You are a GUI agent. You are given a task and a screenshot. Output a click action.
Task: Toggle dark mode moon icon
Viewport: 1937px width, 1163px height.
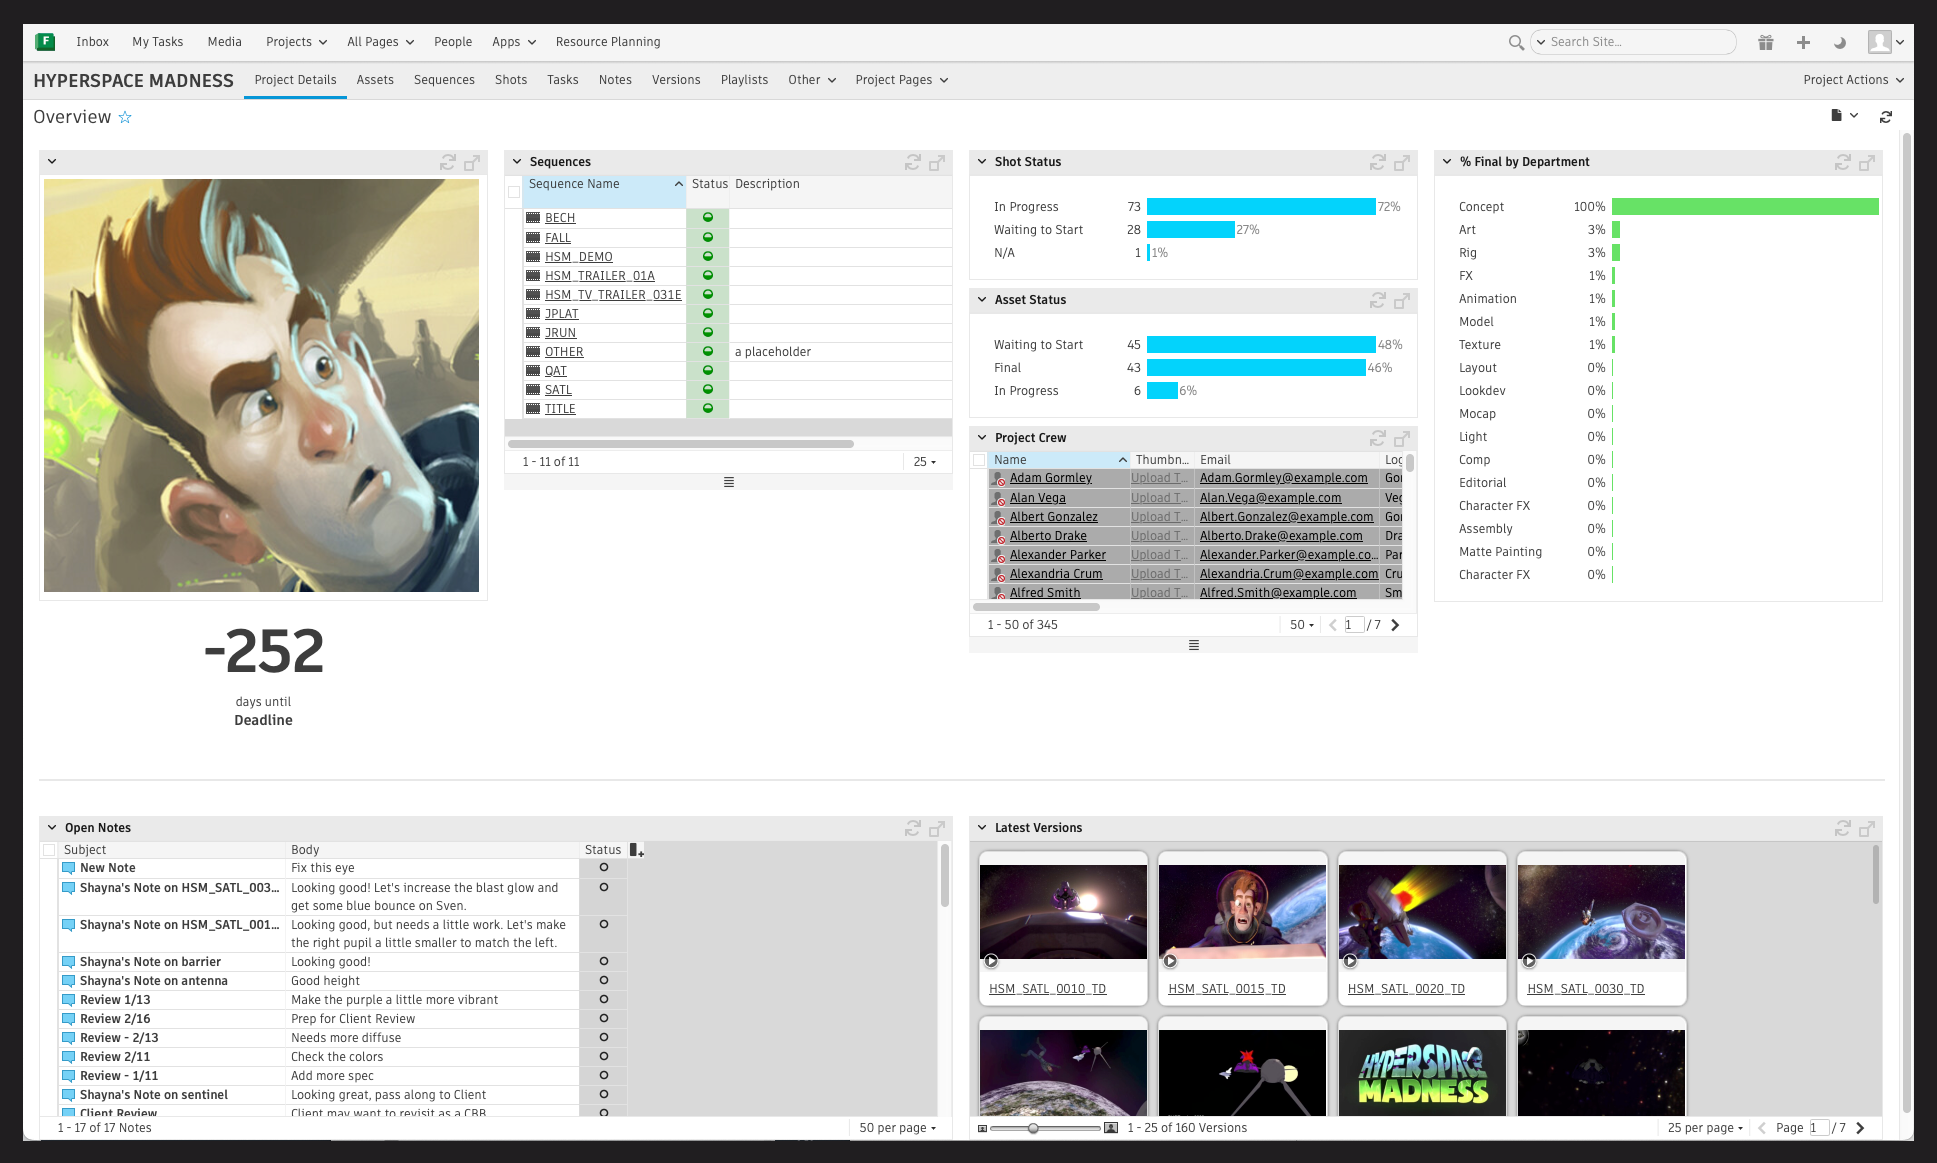1840,42
